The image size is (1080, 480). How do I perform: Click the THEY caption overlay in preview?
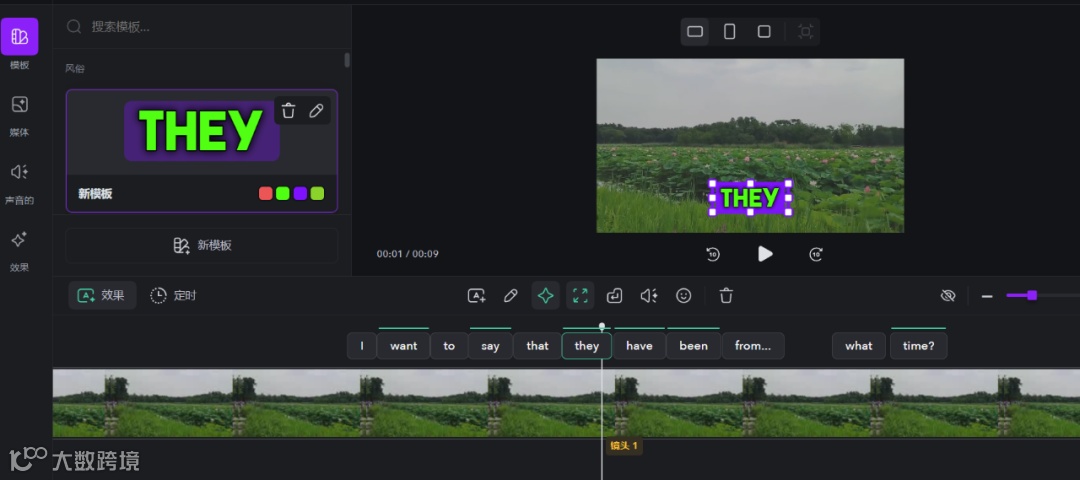pyautogui.click(x=750, y=198)
